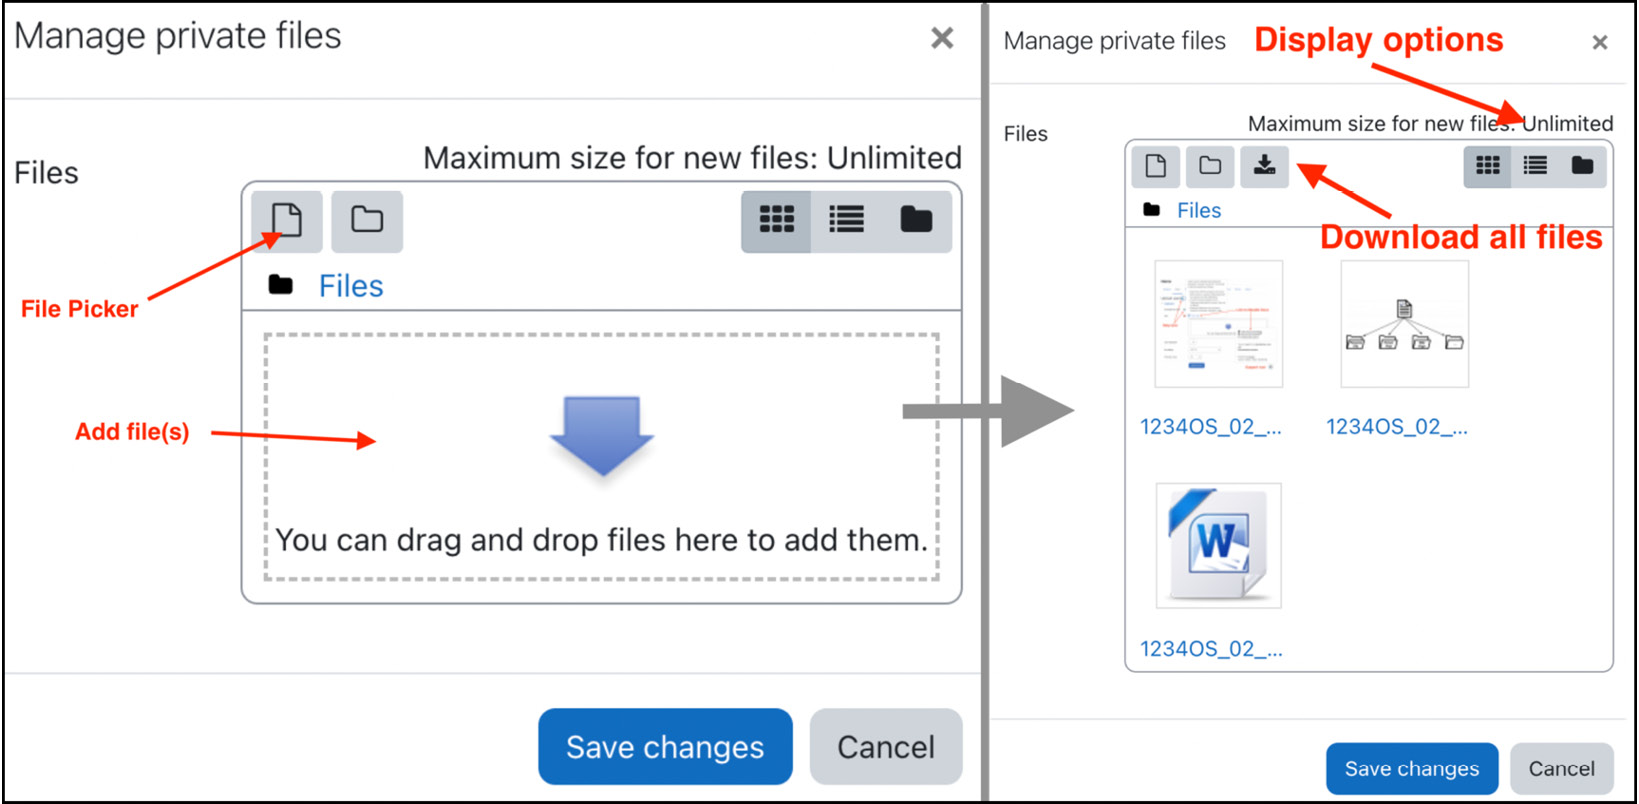Click folder icon beside Files in right dialog
Image resolution: width=1639 pixels, height=804 pixels.
1152,210
